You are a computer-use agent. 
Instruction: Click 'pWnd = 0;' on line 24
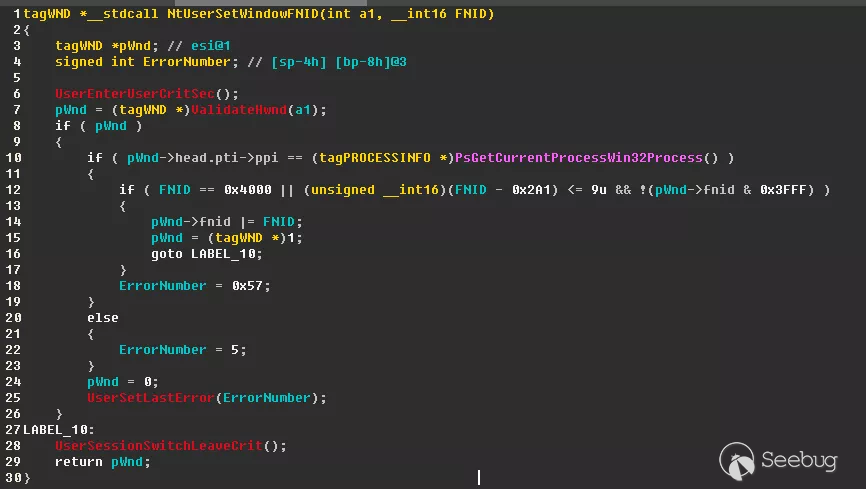(x=123, y=382)
